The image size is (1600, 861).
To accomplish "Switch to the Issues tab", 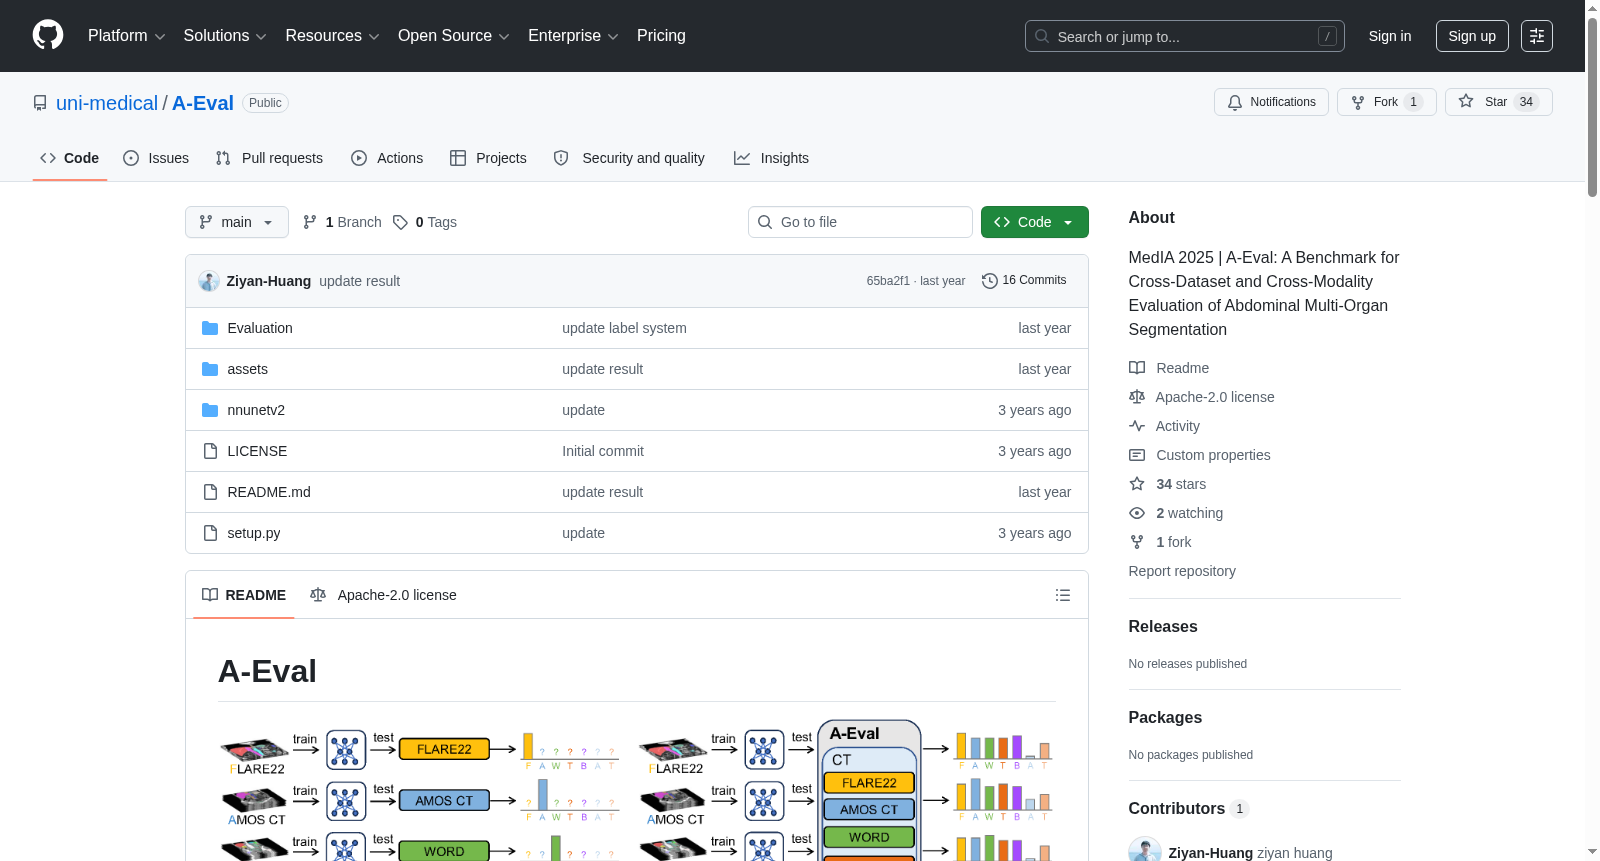I will pyautogui.click(x=156, y=158).
